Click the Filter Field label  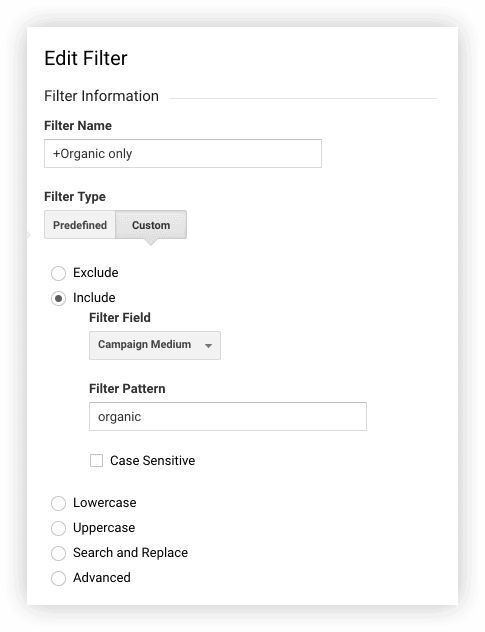120,318
